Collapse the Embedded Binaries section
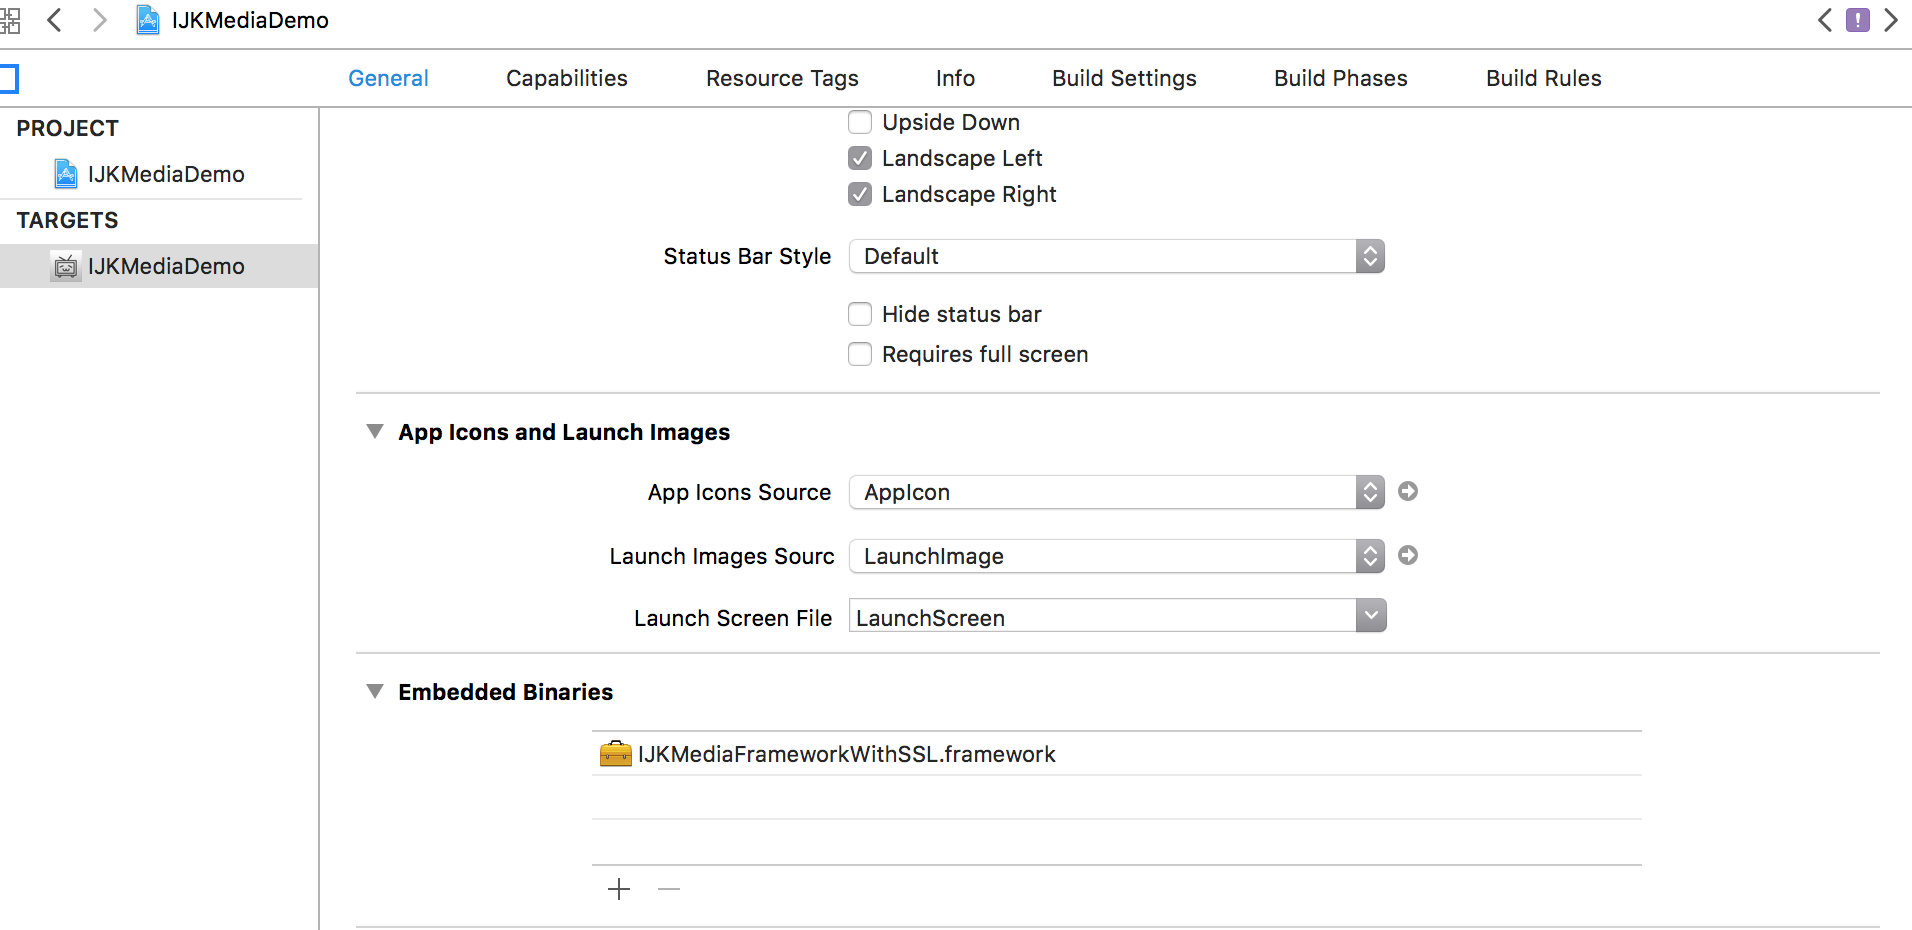1912x930 pixels. coord(375,692)
